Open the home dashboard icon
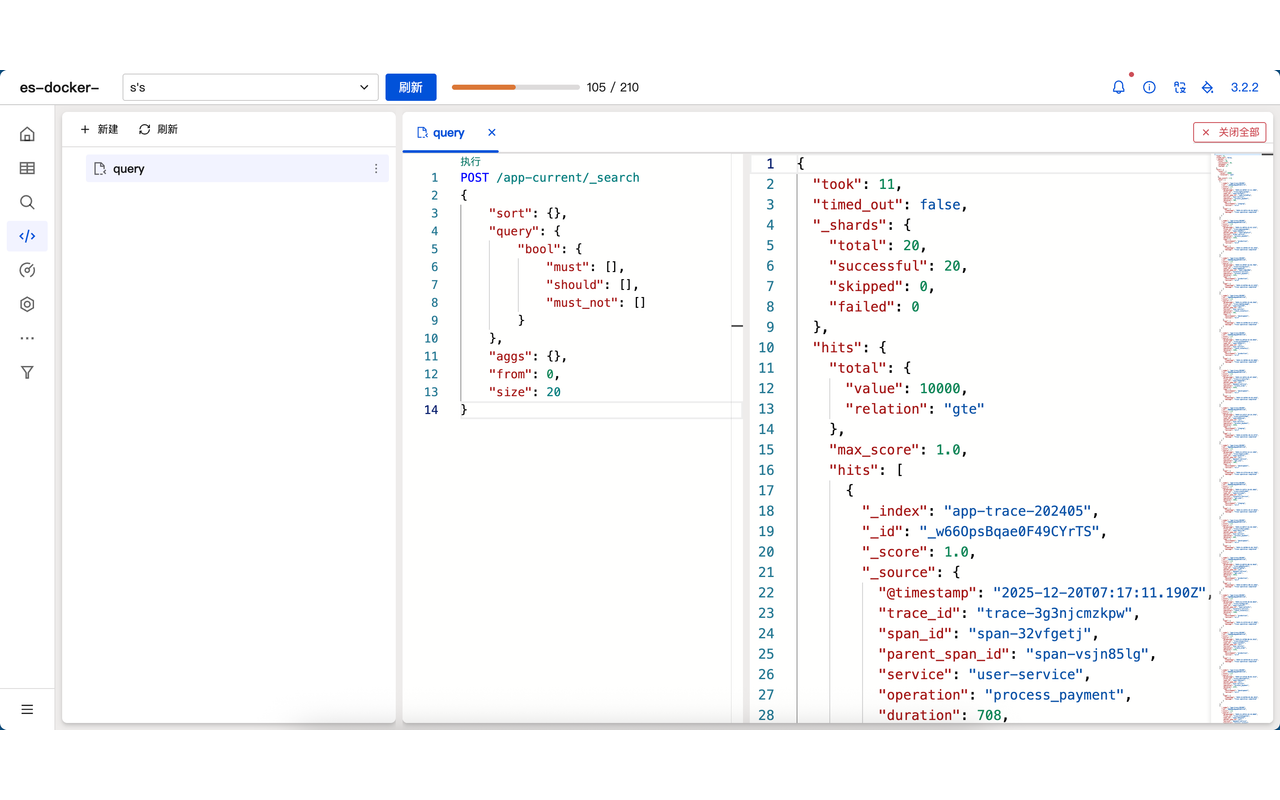This screenshot has height=800, width=1280. point(27,132)
